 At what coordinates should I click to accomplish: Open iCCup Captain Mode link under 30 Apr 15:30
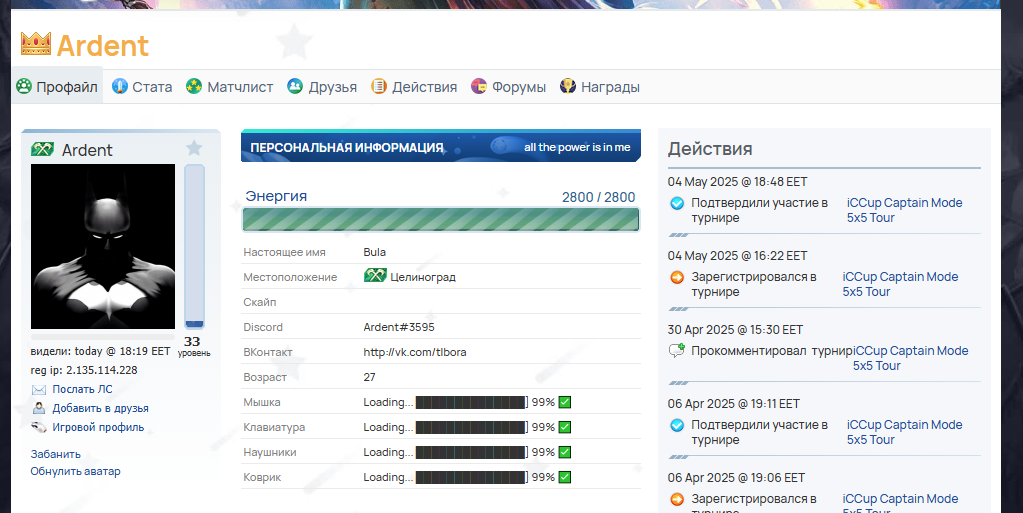(911, 358)
